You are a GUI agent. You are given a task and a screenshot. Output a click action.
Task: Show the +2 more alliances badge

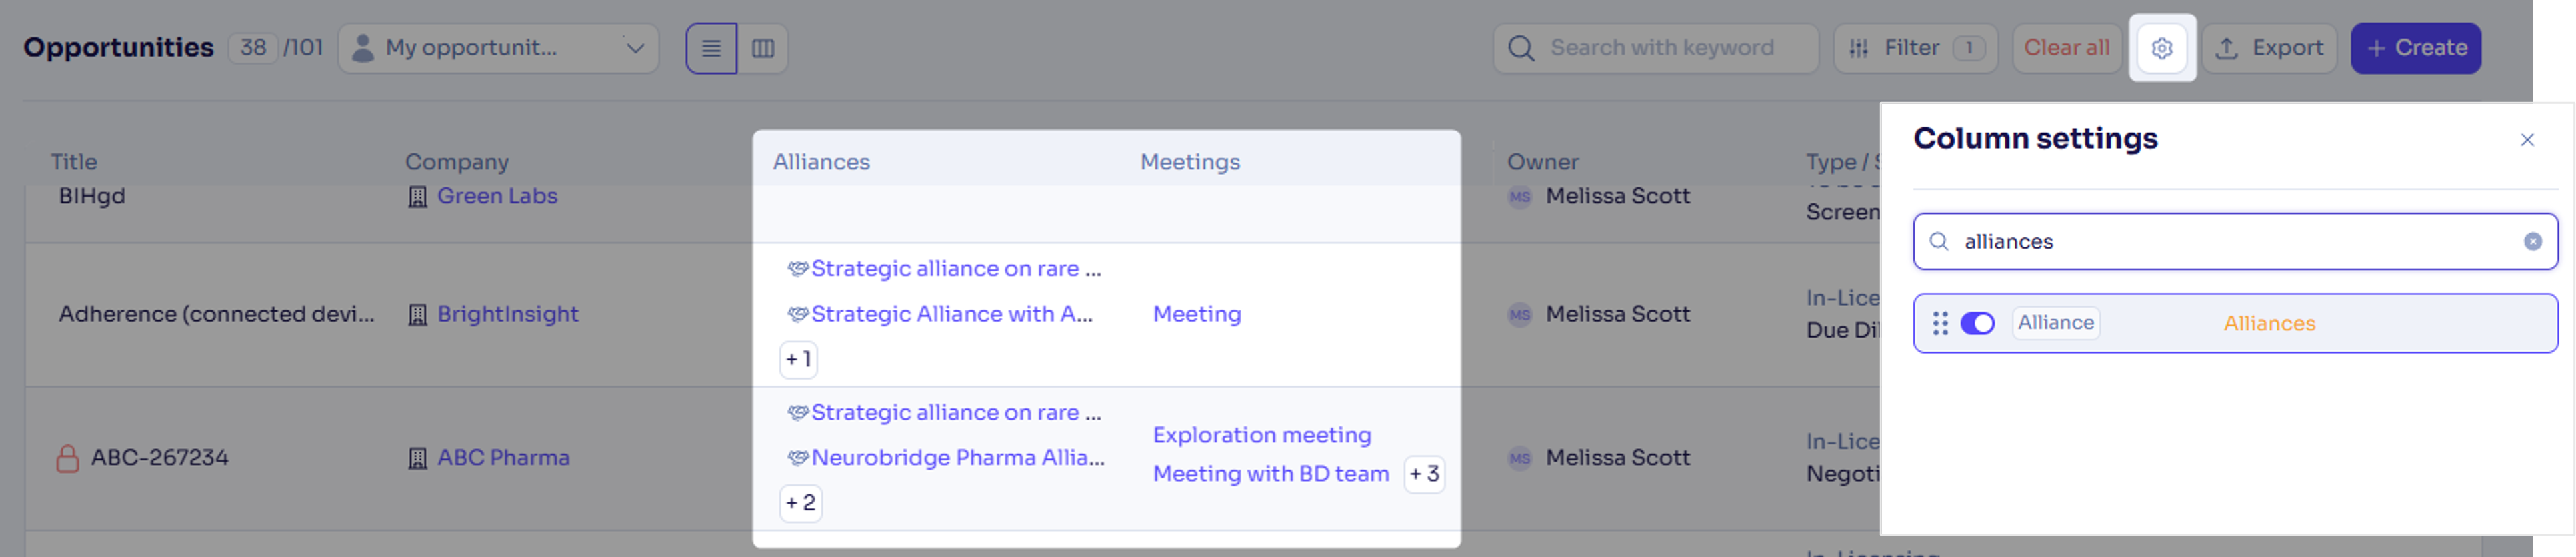(x=800, y=503)
